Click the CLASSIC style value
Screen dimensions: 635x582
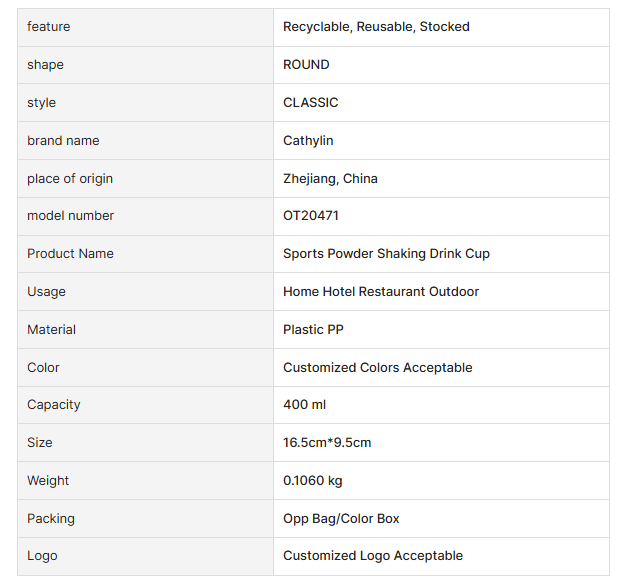pyautogui.click(x=311, y=103)
